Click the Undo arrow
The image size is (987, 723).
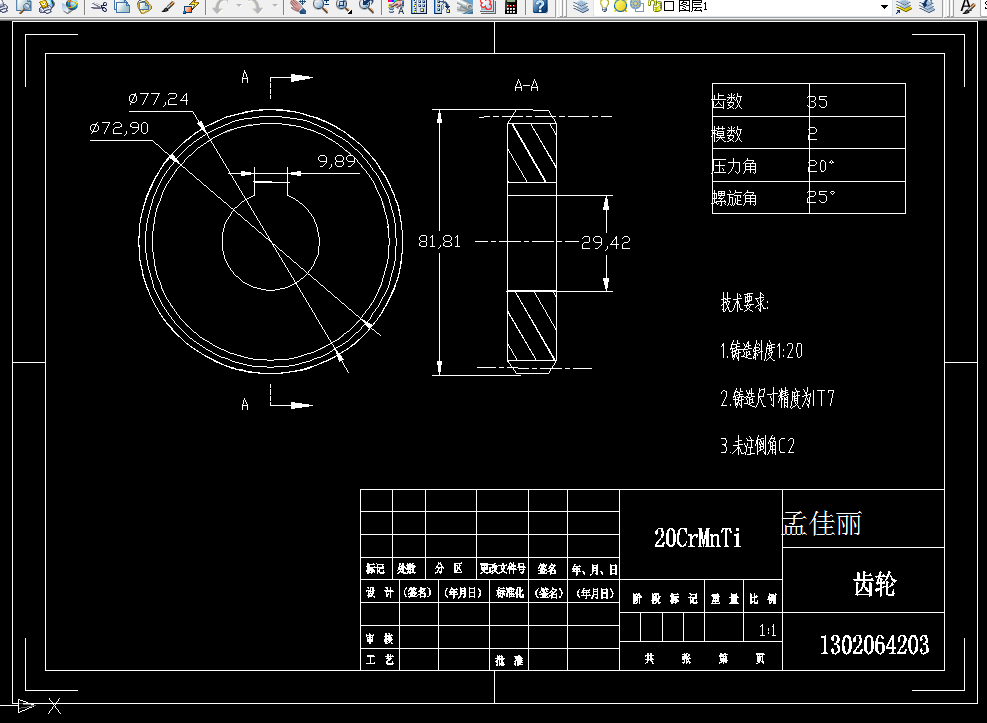point(220,6)
